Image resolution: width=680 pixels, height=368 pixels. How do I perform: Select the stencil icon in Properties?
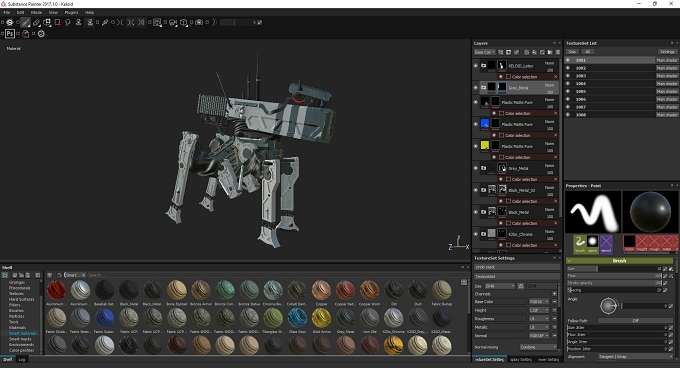pos(606,244)
